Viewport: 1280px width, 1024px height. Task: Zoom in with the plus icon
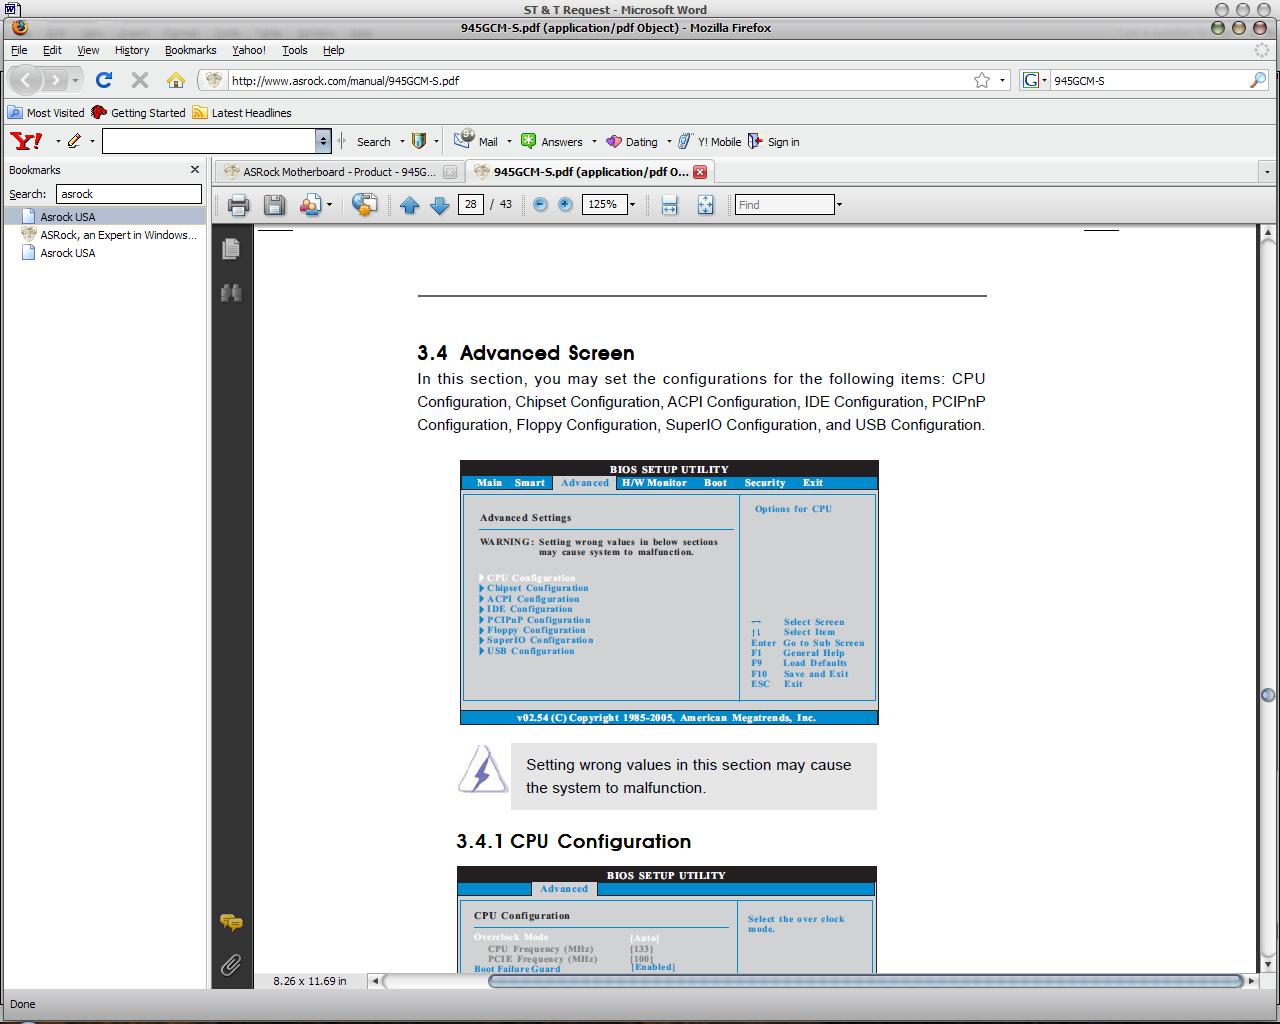pos(565,204)
